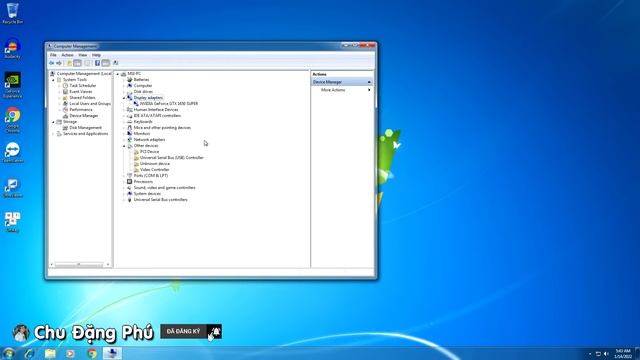
Task: Open the Help menu
Action: (96, 55)
